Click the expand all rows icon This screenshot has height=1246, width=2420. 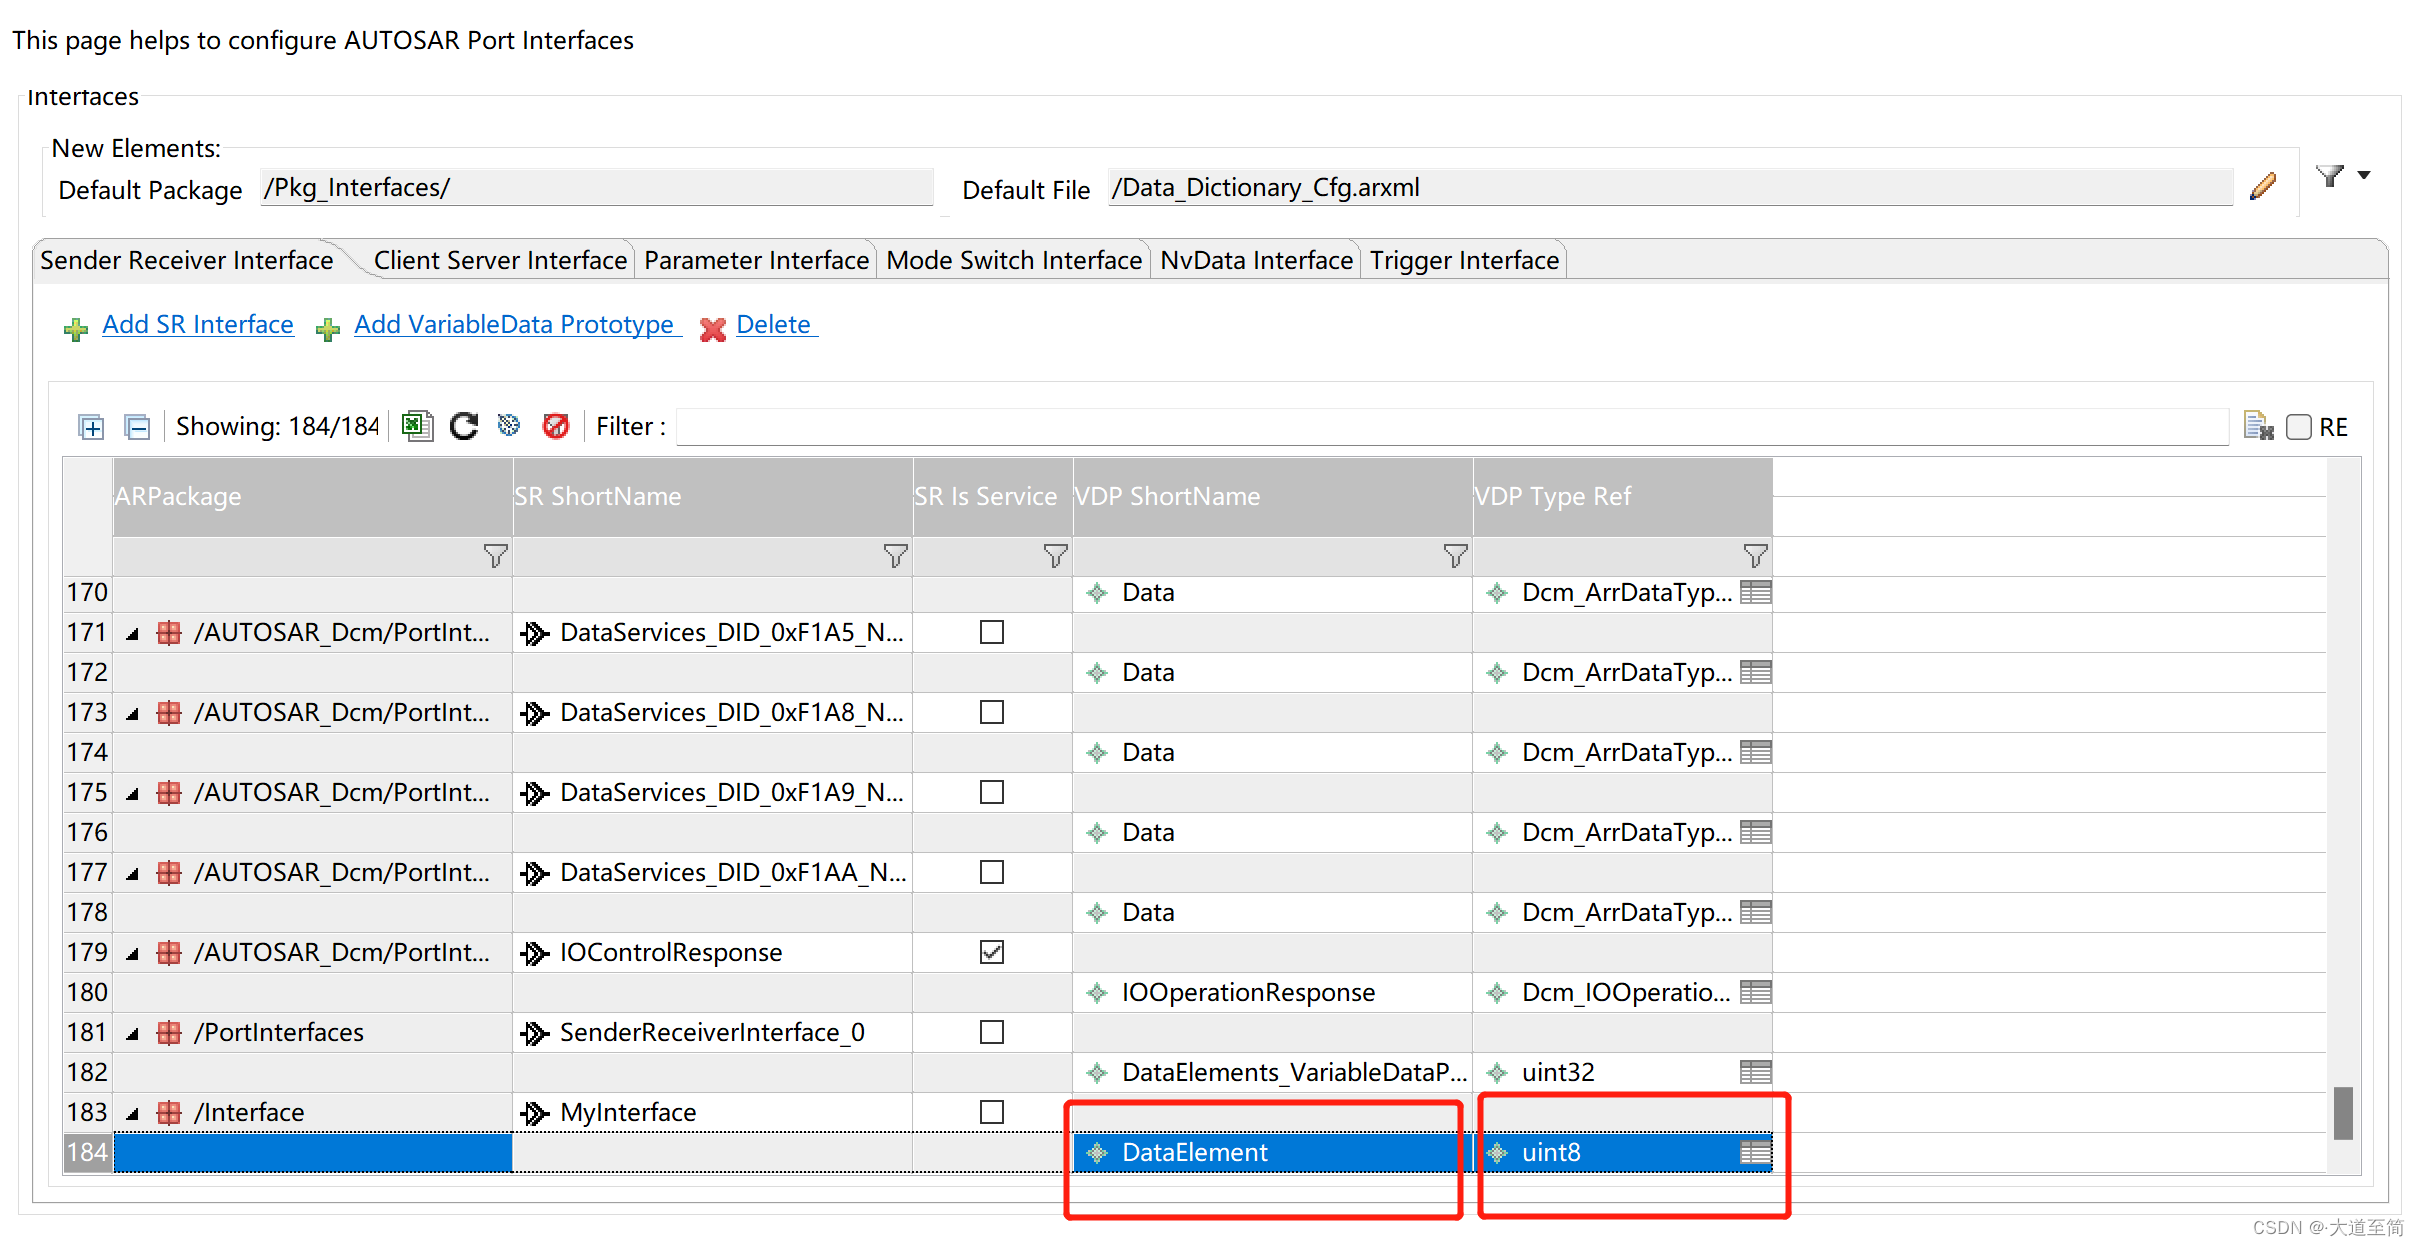coord(91,427)
